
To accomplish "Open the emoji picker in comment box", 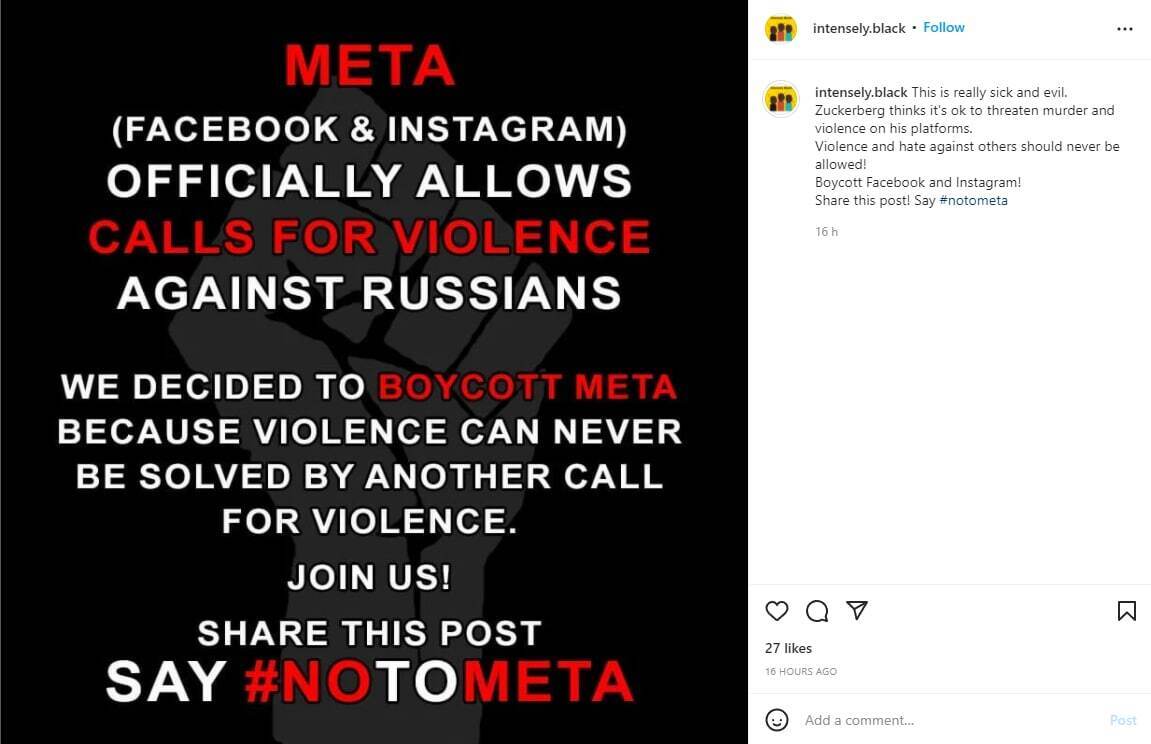I will [x=777, y=720].
